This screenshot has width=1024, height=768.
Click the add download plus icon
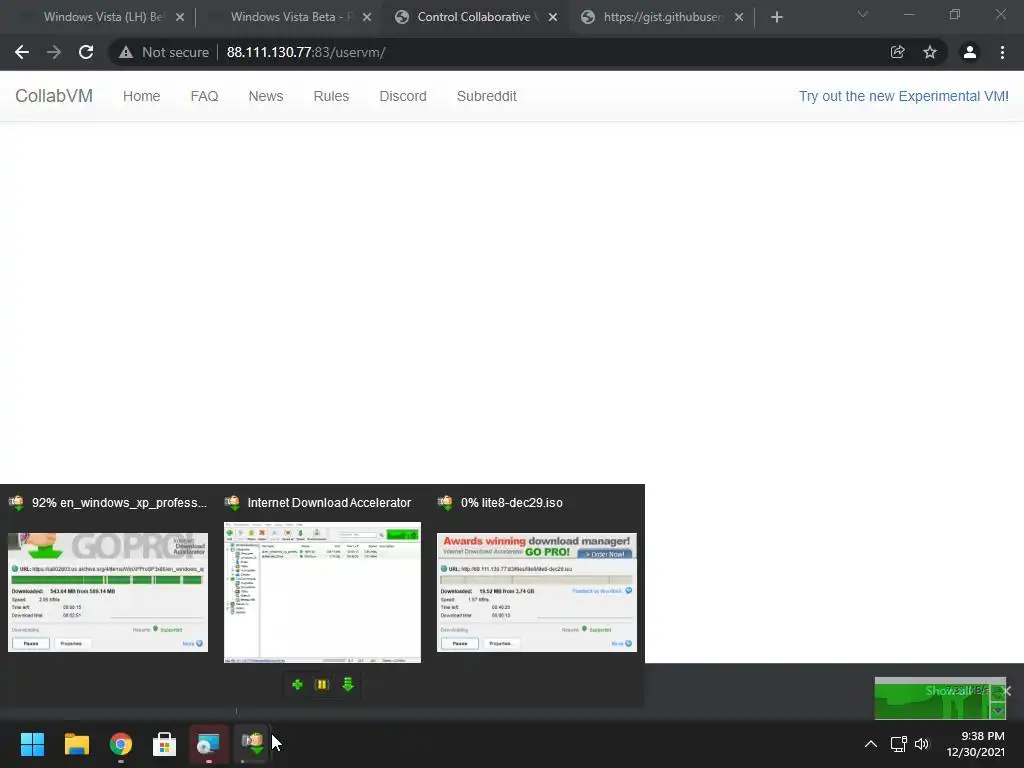tap(297, 684)
